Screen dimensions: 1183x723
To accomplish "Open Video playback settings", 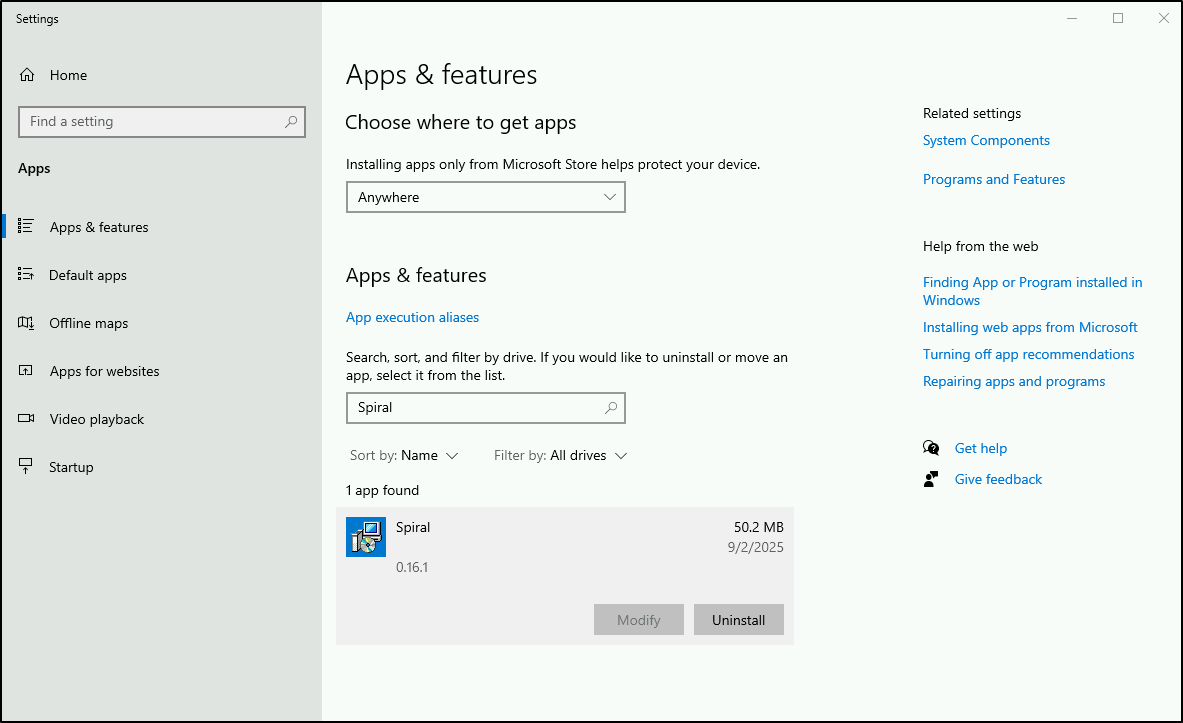I will (x=97, y=419).
